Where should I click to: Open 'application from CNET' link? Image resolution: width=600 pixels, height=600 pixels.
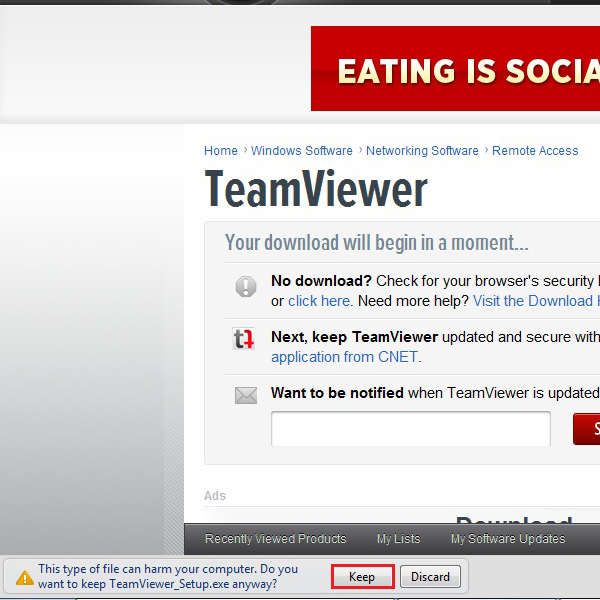pos(344,357)
